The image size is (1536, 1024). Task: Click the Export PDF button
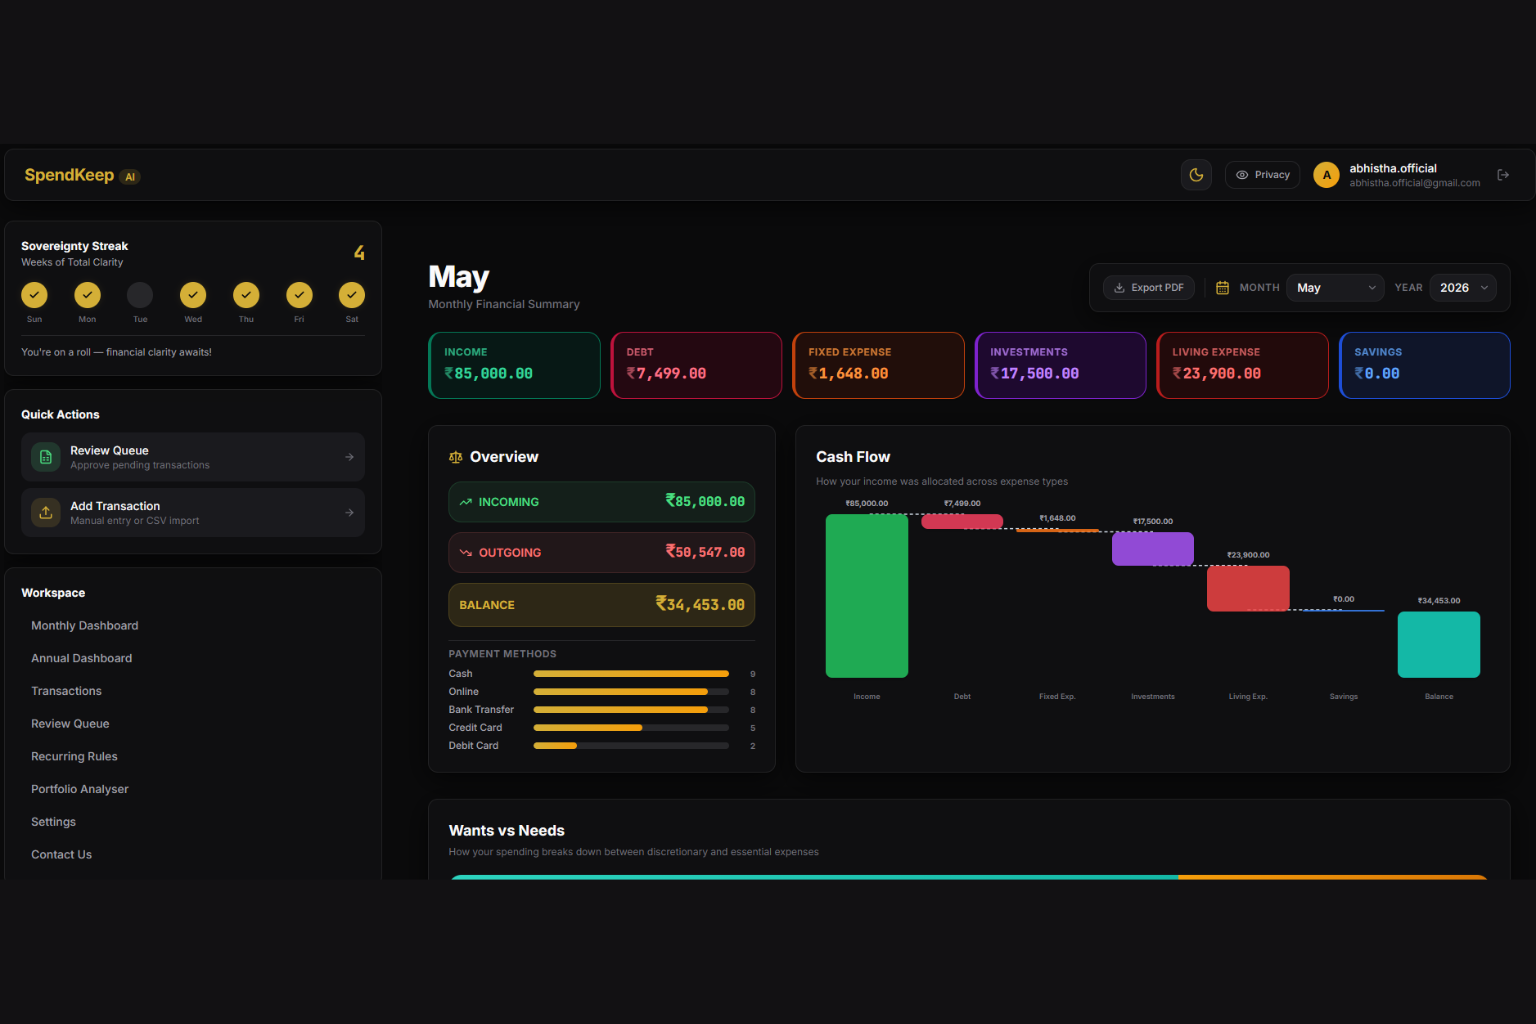click(x=1149, y=288)
